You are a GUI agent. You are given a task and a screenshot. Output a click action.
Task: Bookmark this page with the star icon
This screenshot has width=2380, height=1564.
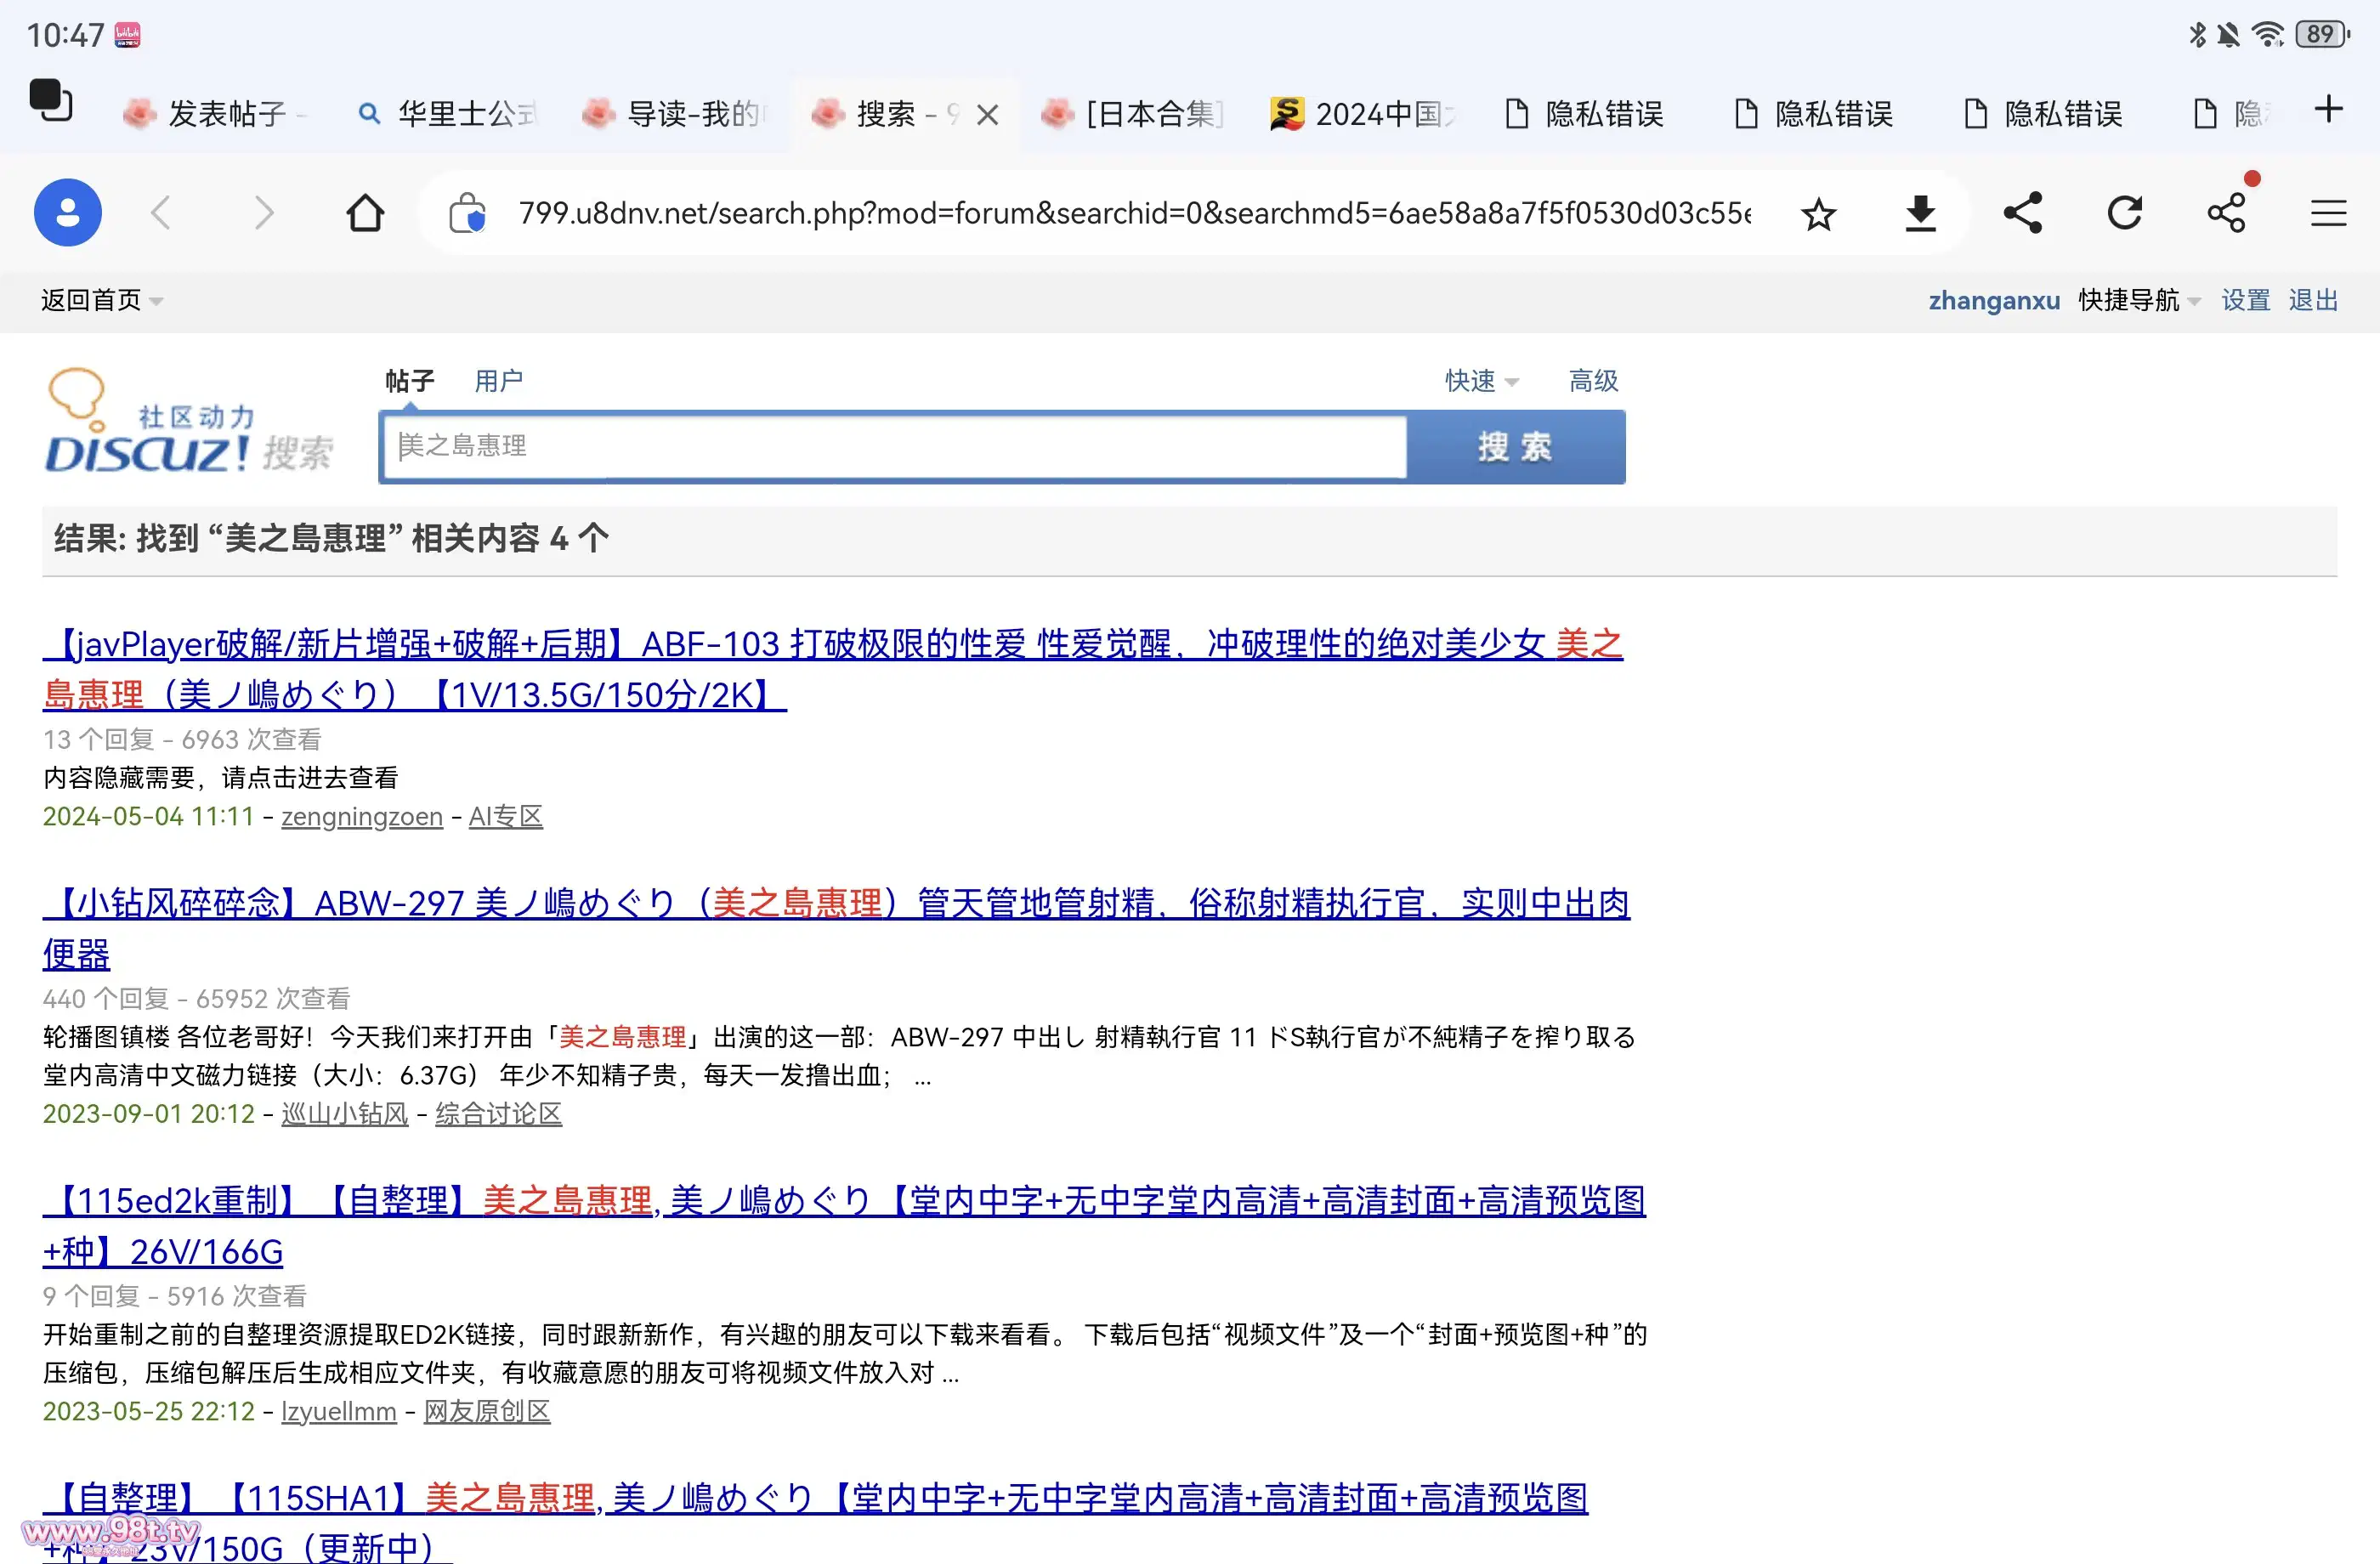point(1819,214)
